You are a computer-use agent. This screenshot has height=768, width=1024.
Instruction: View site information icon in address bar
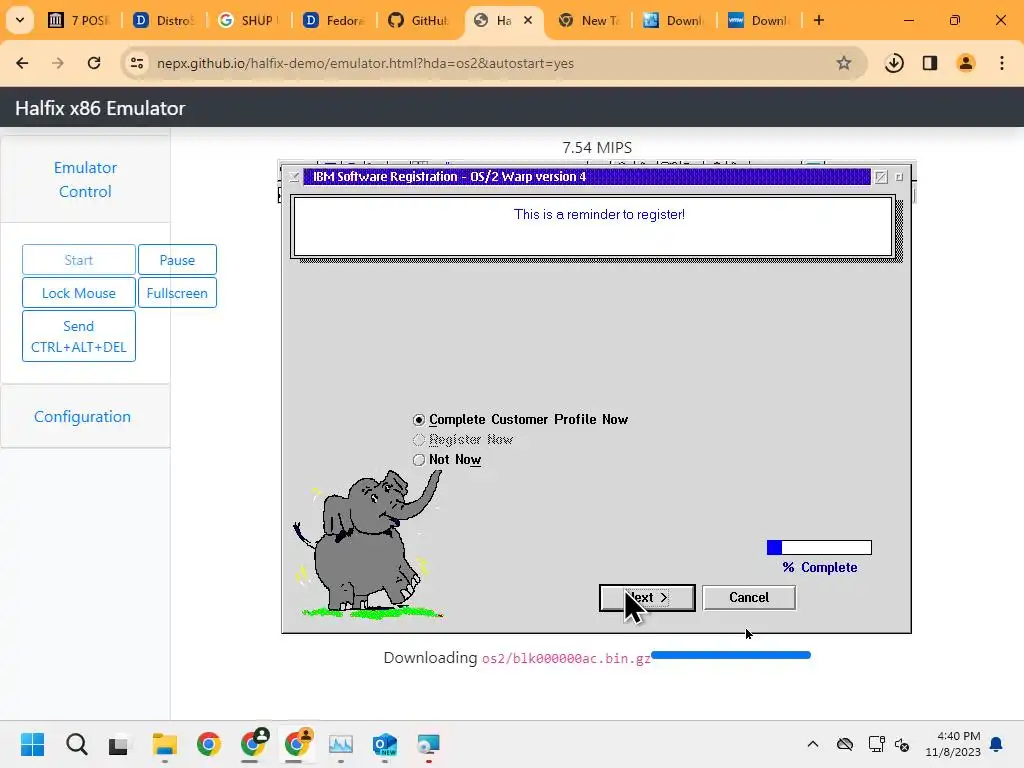tap(136, 63)
